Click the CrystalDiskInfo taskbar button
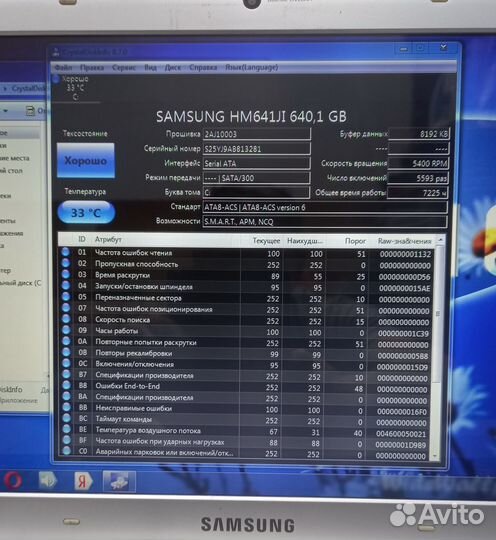 pos(119,481)
